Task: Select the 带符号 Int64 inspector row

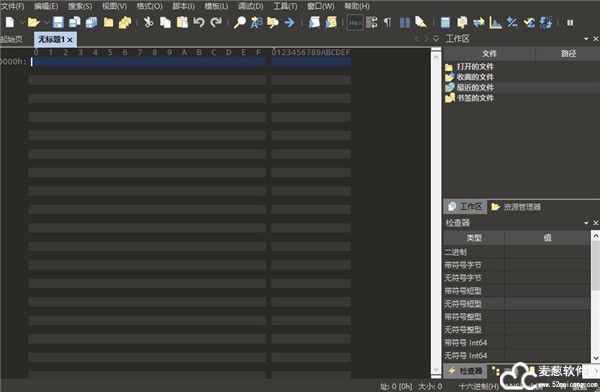Action: click(517, 342)
